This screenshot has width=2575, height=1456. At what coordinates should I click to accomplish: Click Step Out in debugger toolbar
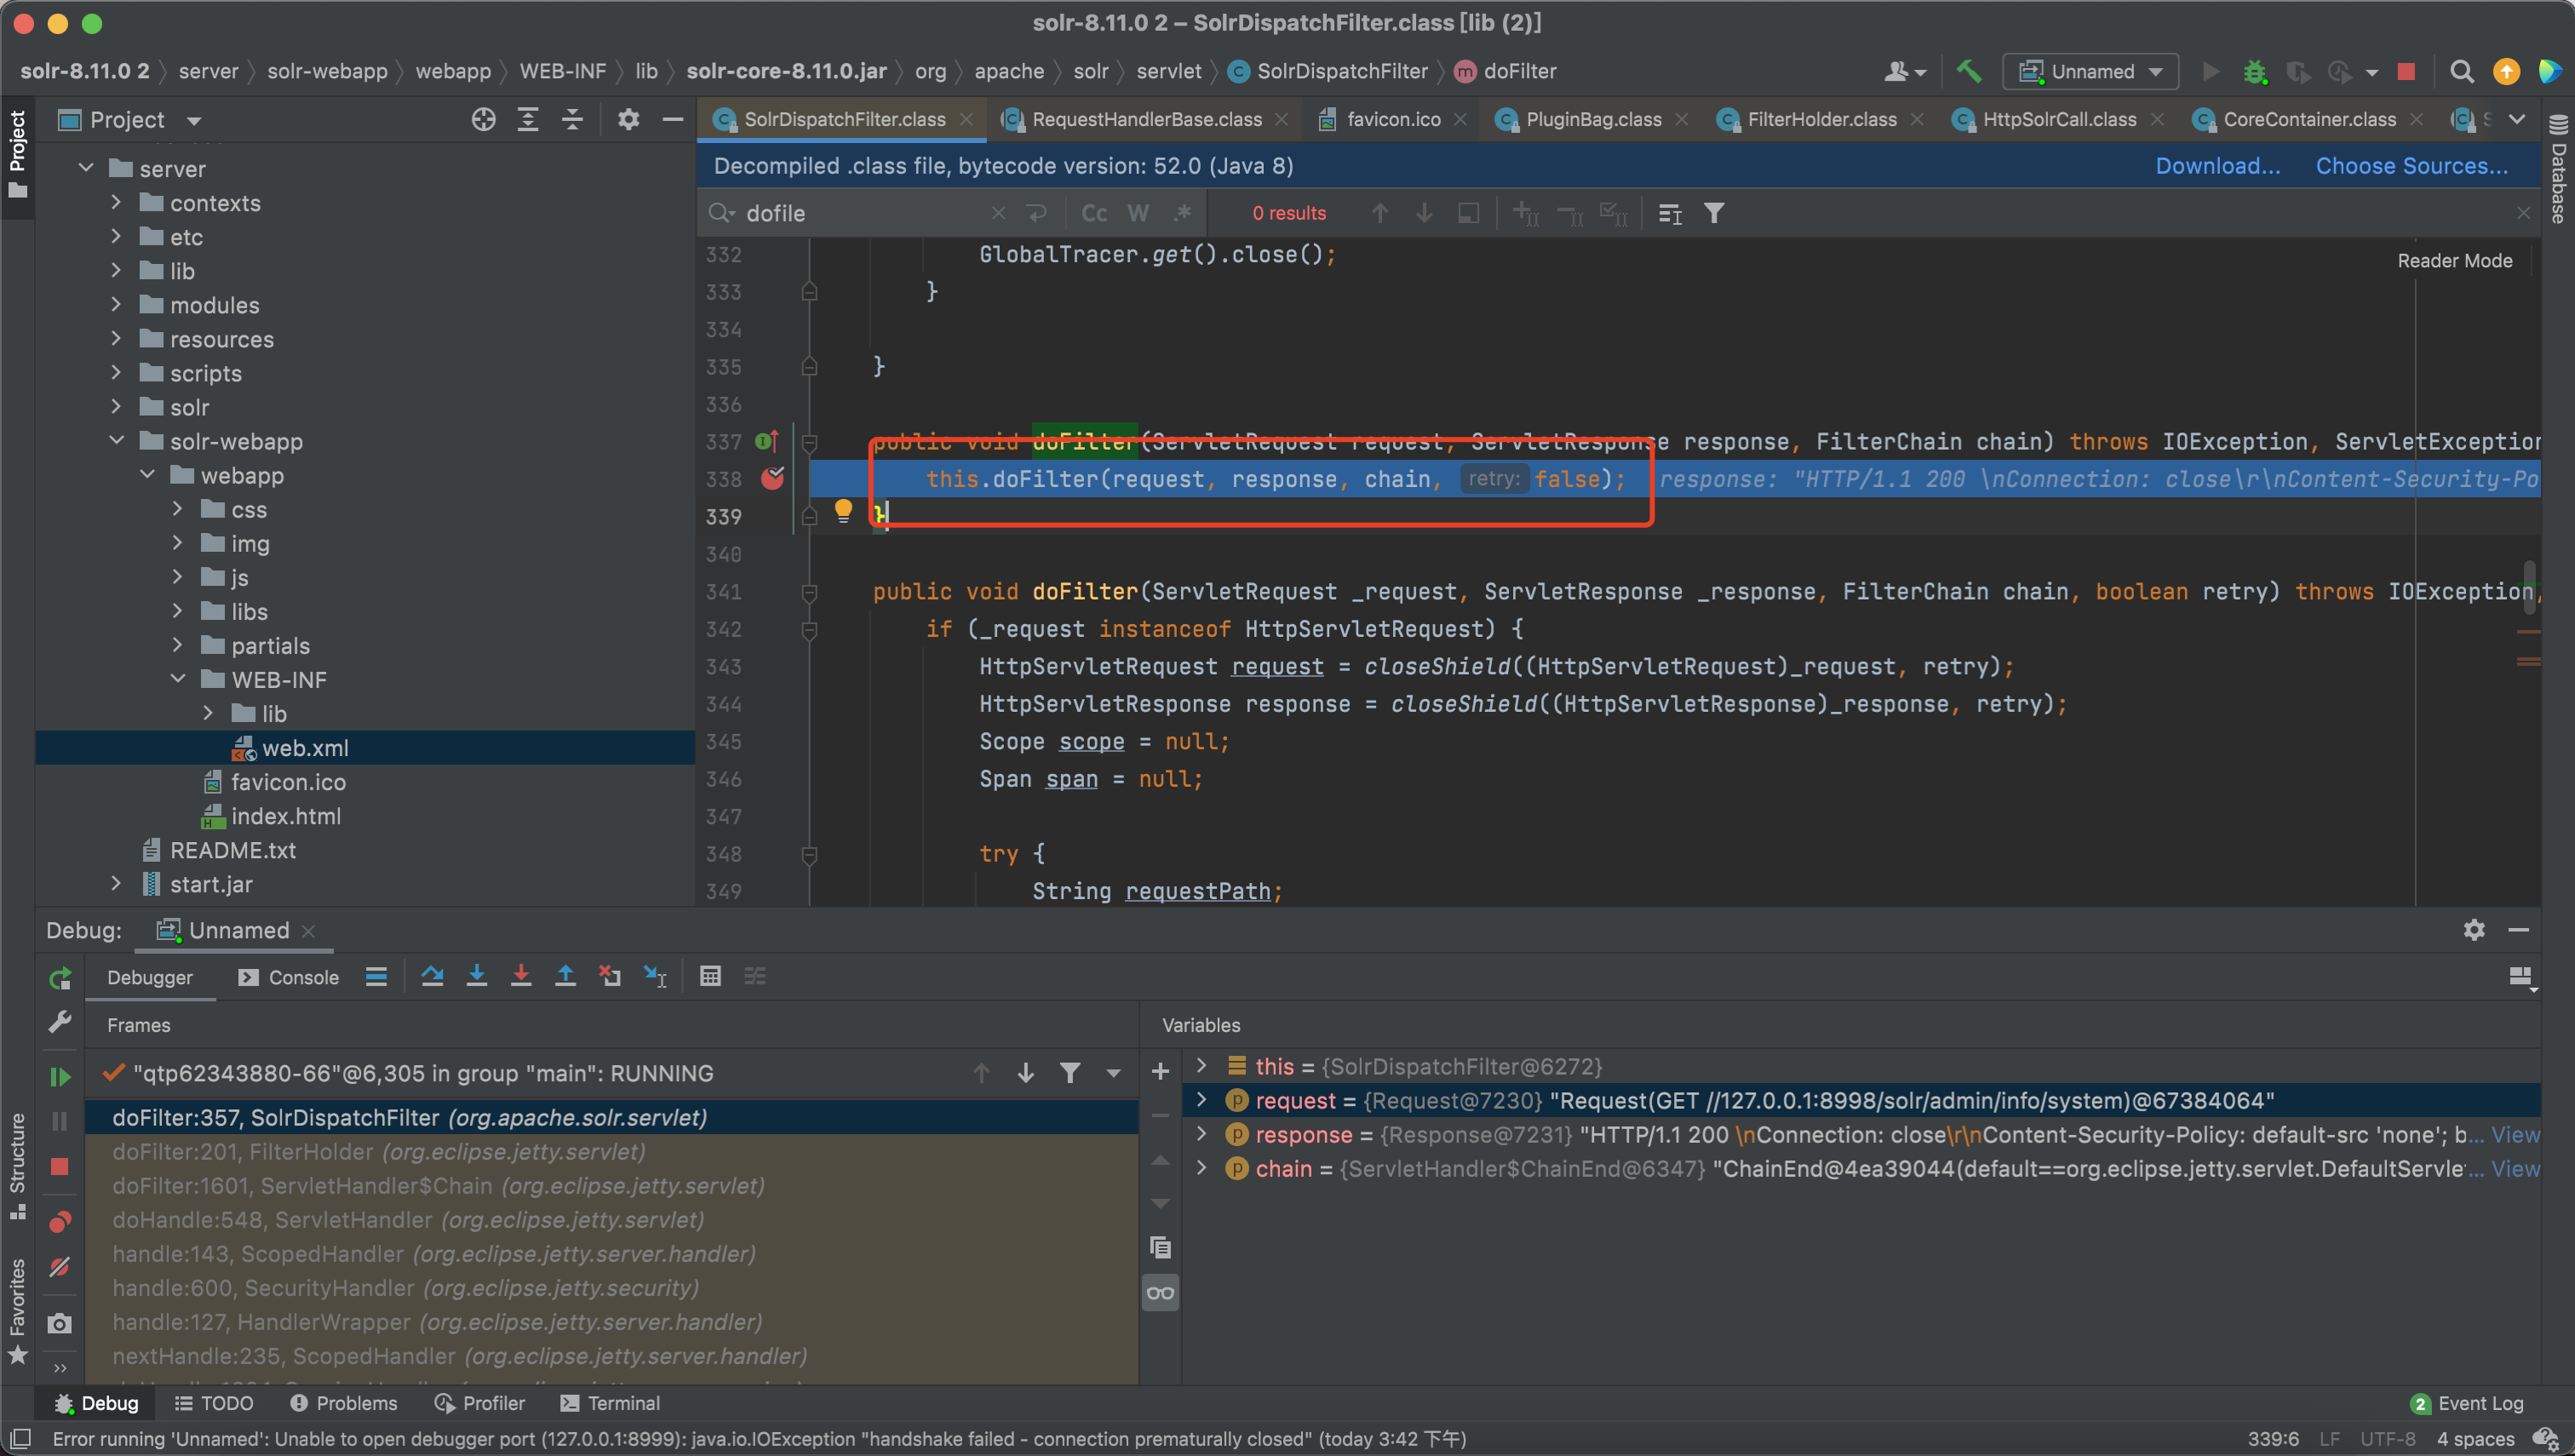[565, 977]
